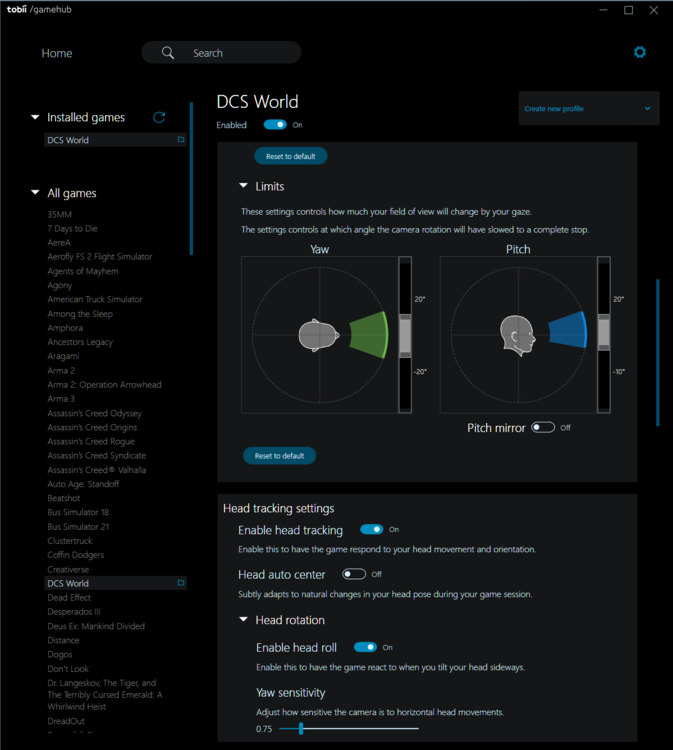Screen dimensions: 673x750
Task: Click the pitch head side-view icon
Action: (517, 334)
